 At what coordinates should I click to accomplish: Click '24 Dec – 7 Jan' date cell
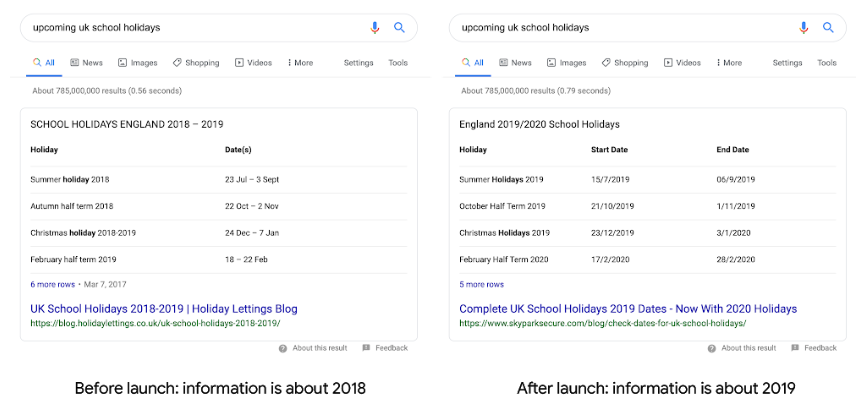[252, 233]
